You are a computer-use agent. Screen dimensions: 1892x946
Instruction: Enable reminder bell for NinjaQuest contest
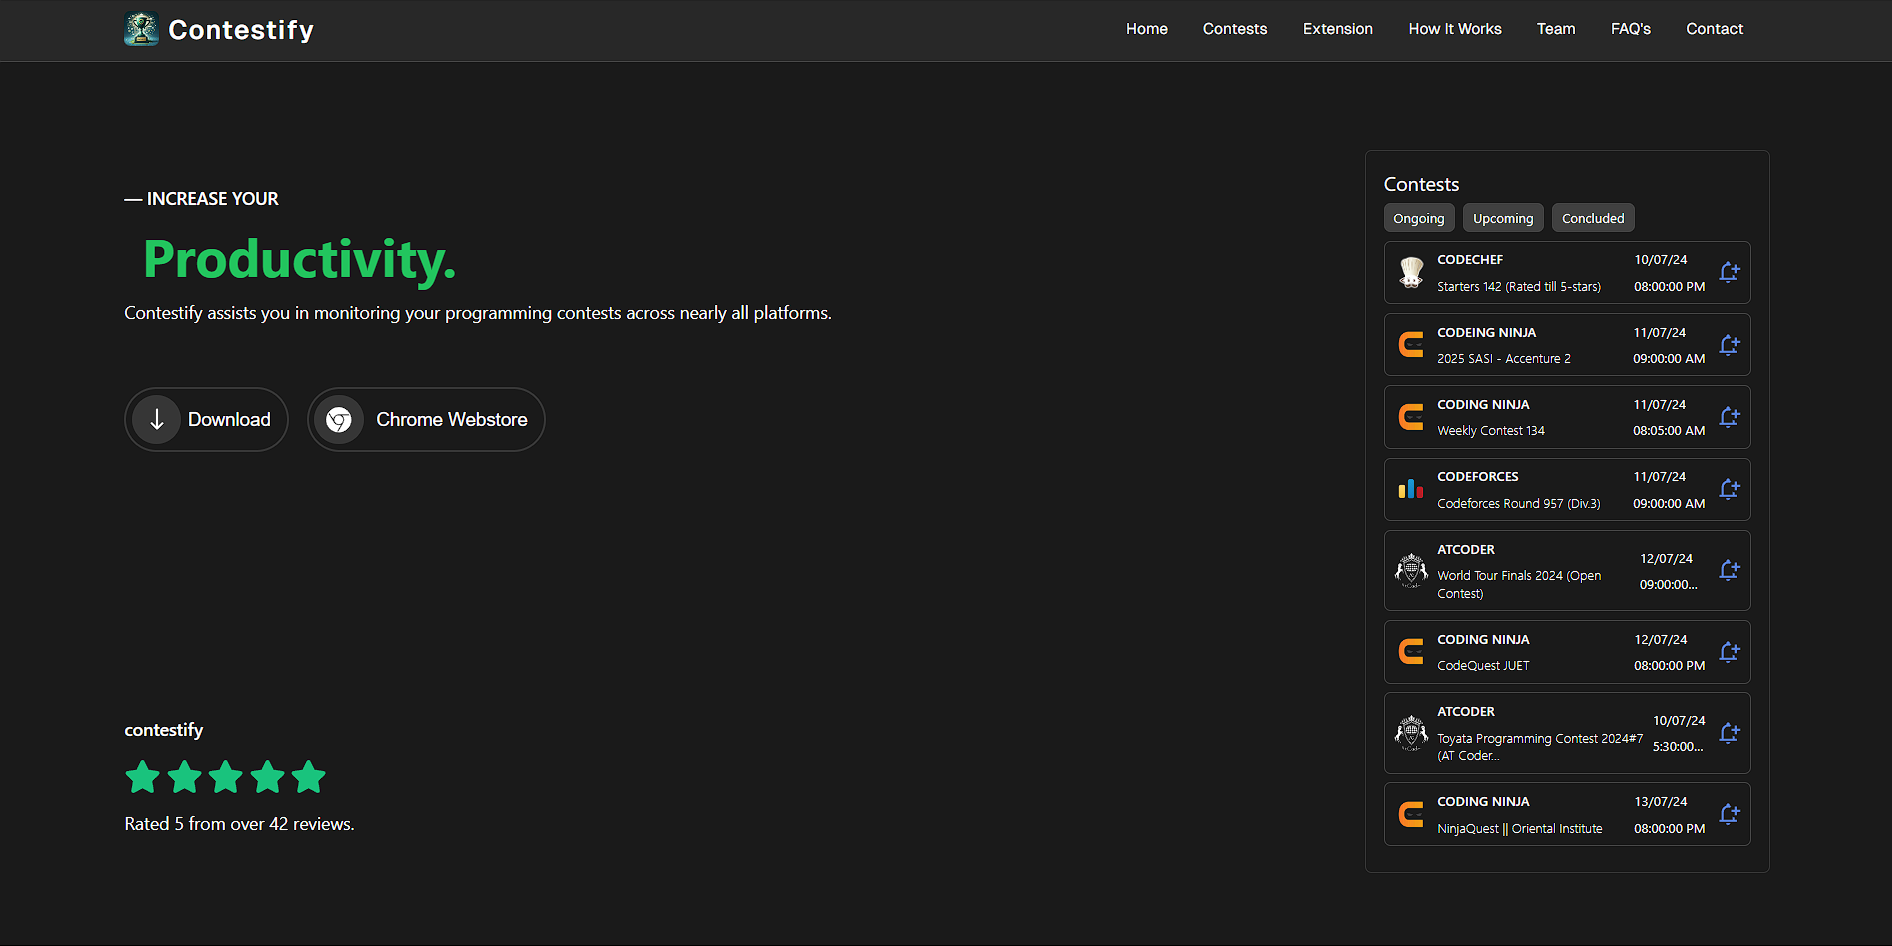[1730, 813]
